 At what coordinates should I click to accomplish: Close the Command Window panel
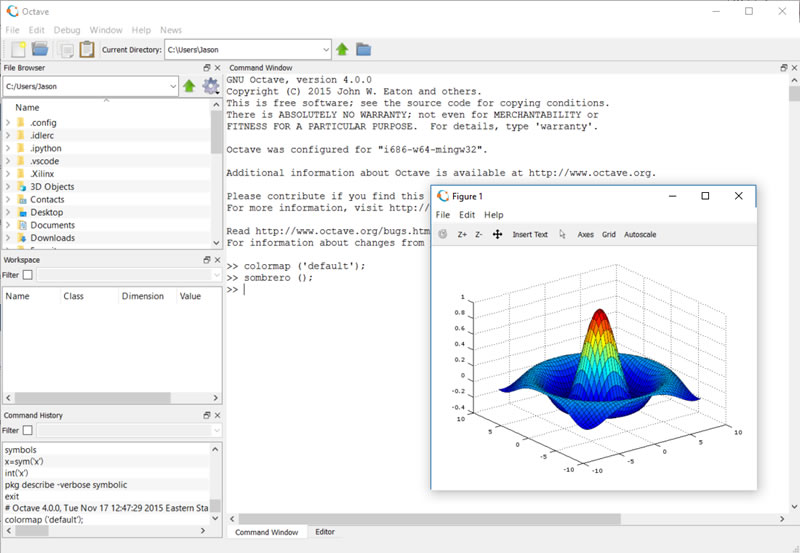pyautogui.click(x=794, y=68)
